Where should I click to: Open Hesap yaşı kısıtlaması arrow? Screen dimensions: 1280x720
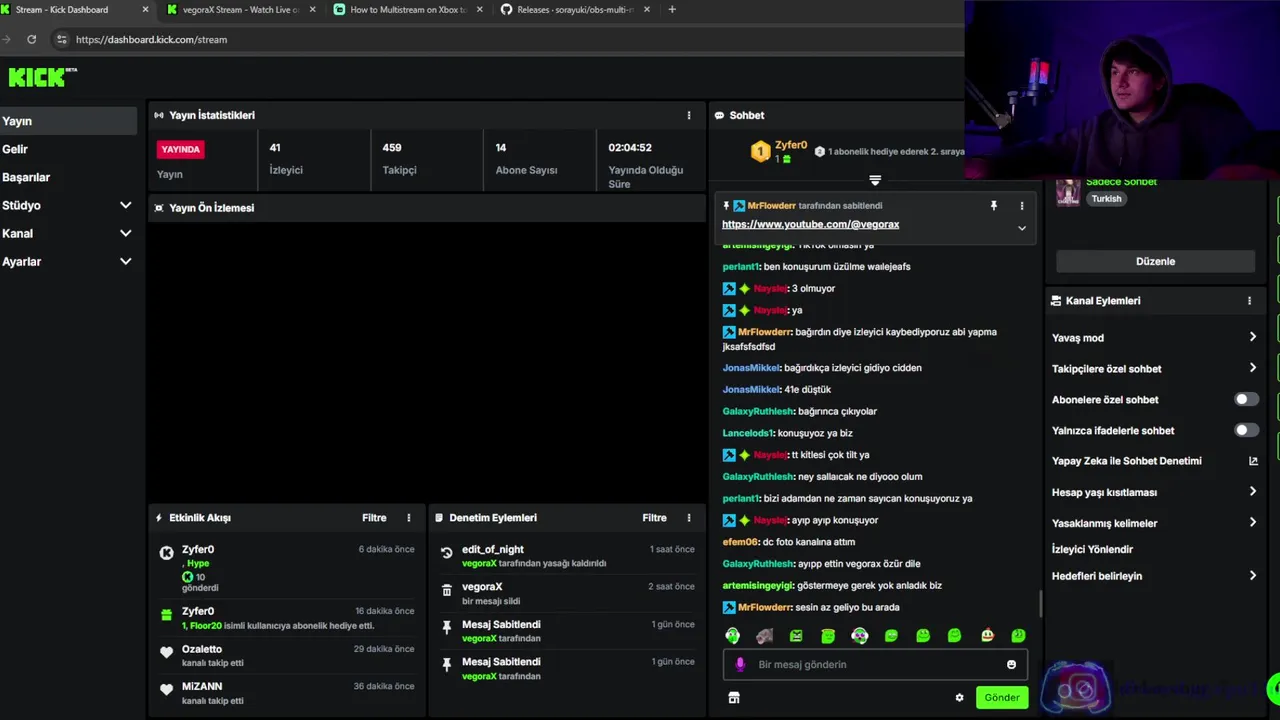pos(1252,492)
